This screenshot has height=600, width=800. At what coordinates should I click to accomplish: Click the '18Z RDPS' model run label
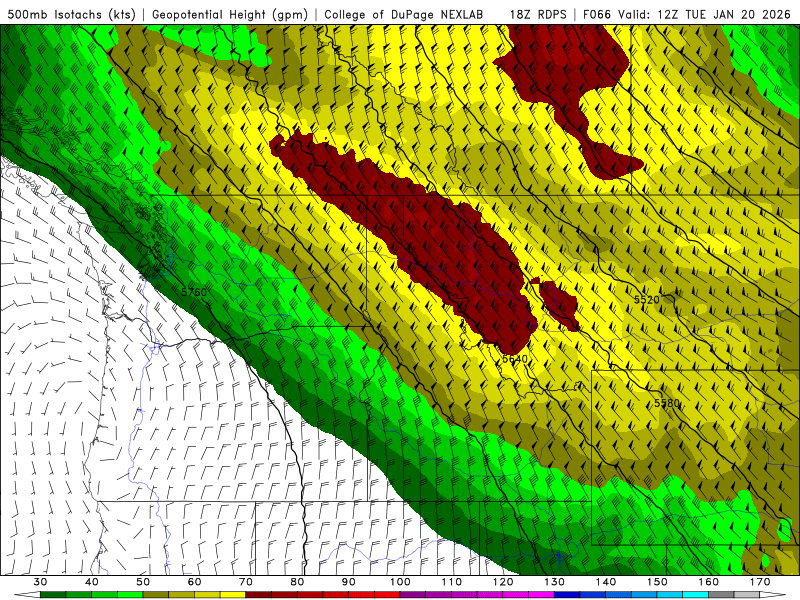(x=538, y=15)
